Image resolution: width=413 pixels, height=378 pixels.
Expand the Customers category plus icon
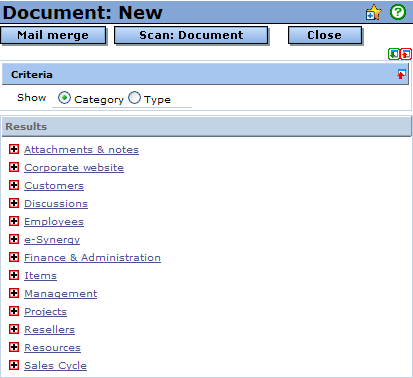14,185
